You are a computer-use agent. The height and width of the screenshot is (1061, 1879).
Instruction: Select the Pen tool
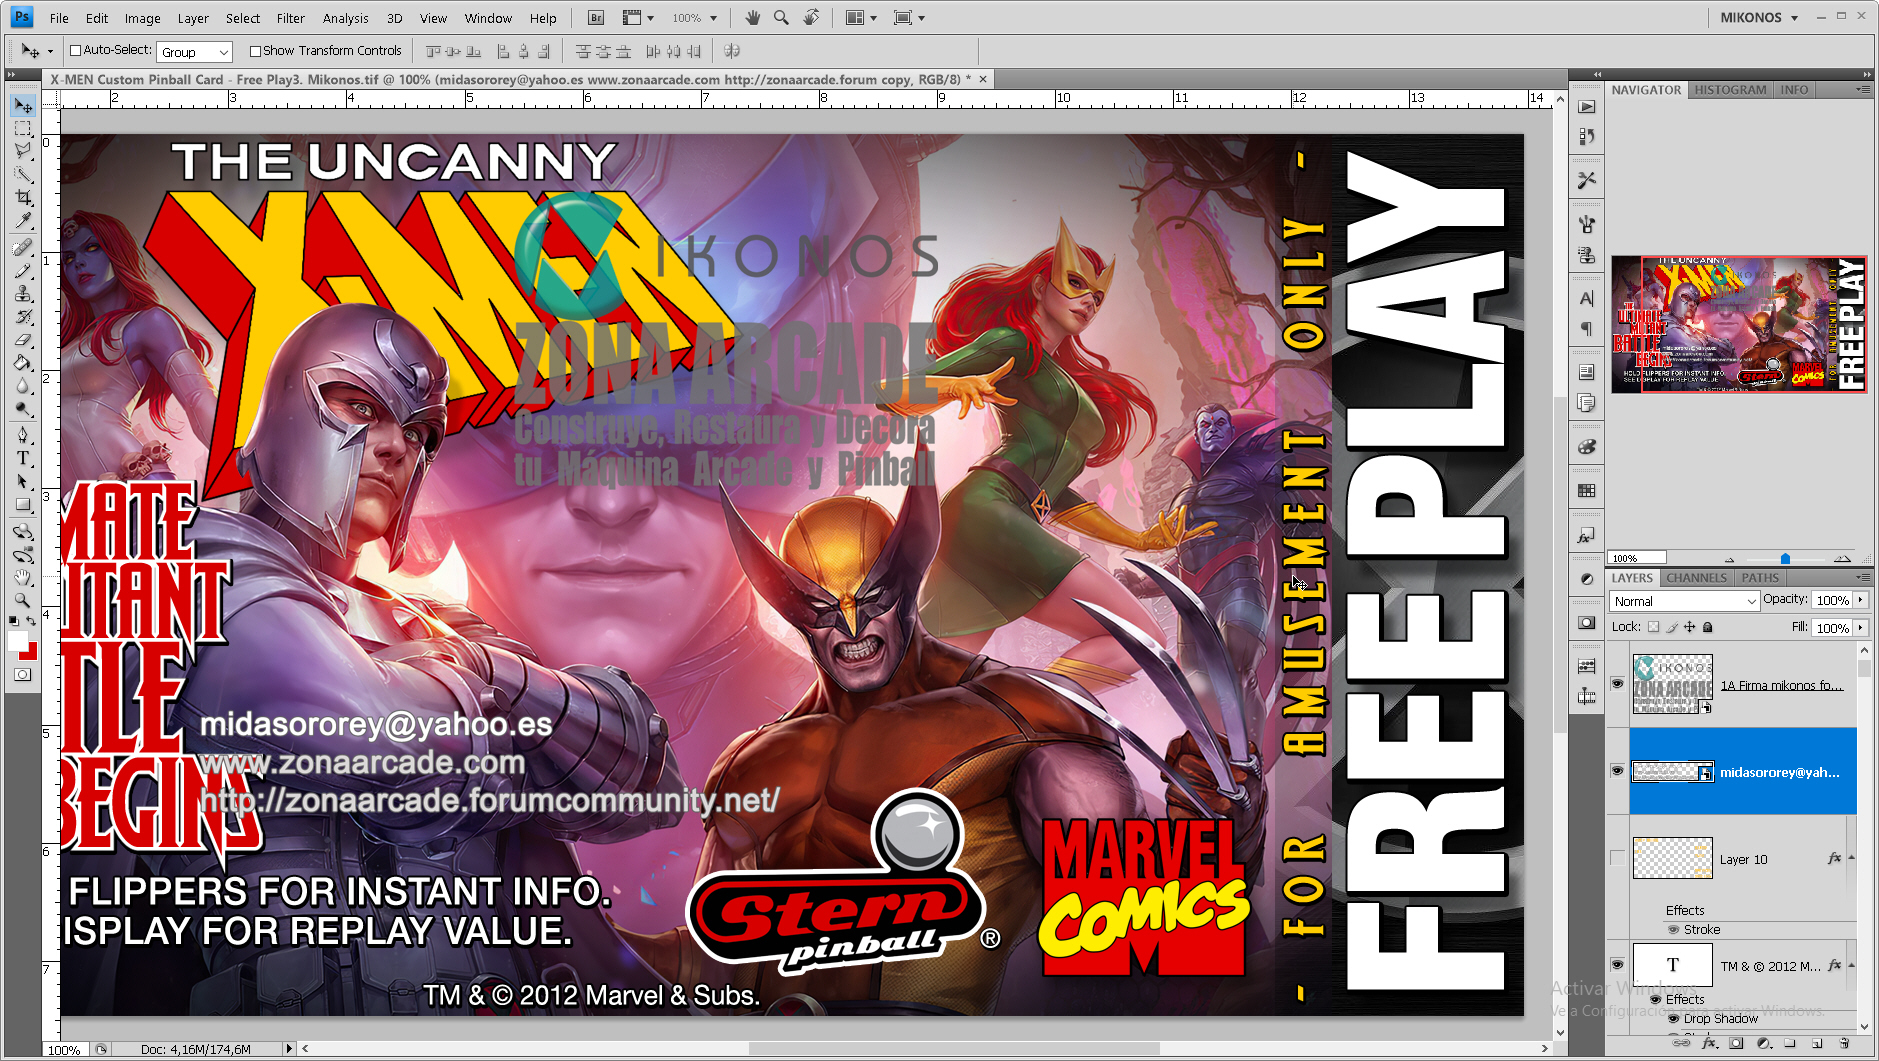[x=23, y=435]
